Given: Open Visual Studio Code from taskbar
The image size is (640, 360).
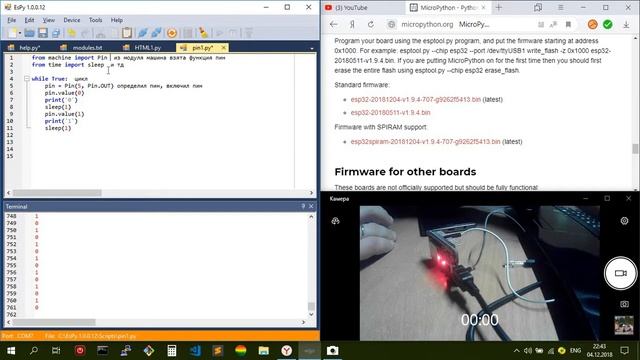Looking at the screenshot, I should (x=195, y=351).
